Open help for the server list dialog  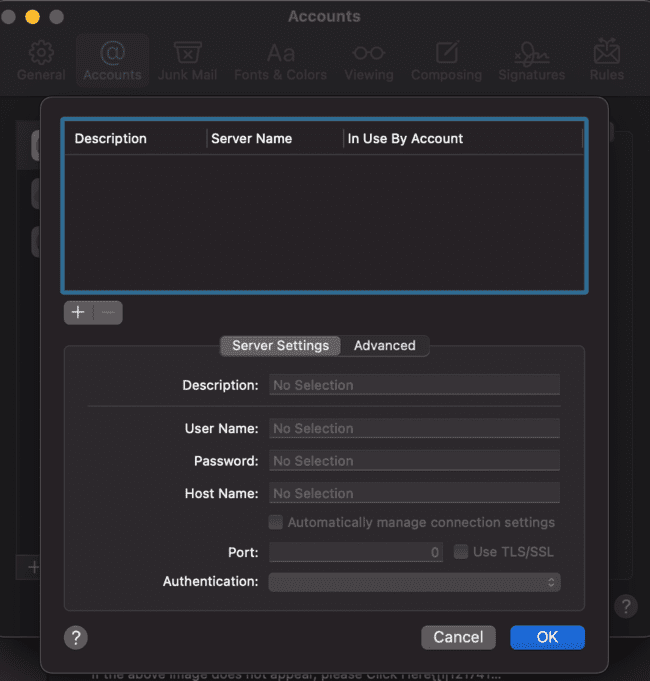point(76,637)
